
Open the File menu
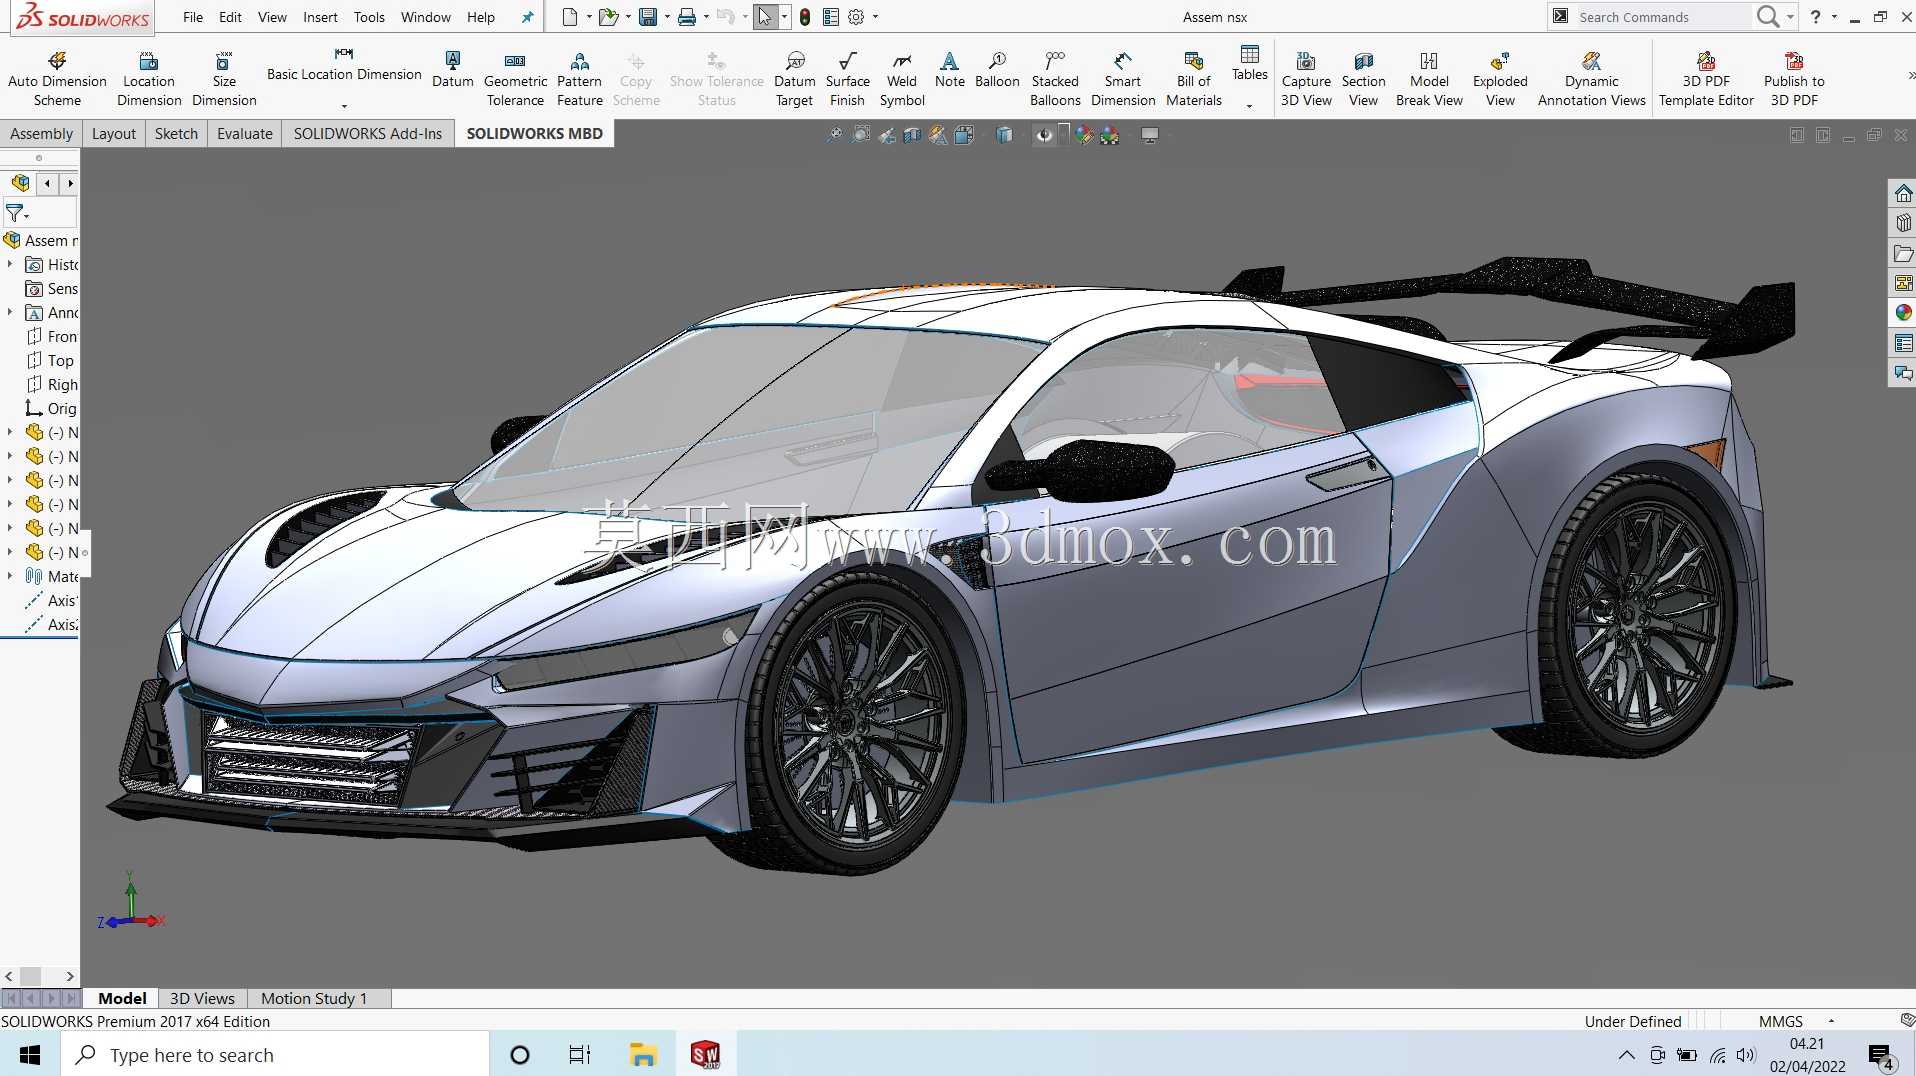(193, 17)
